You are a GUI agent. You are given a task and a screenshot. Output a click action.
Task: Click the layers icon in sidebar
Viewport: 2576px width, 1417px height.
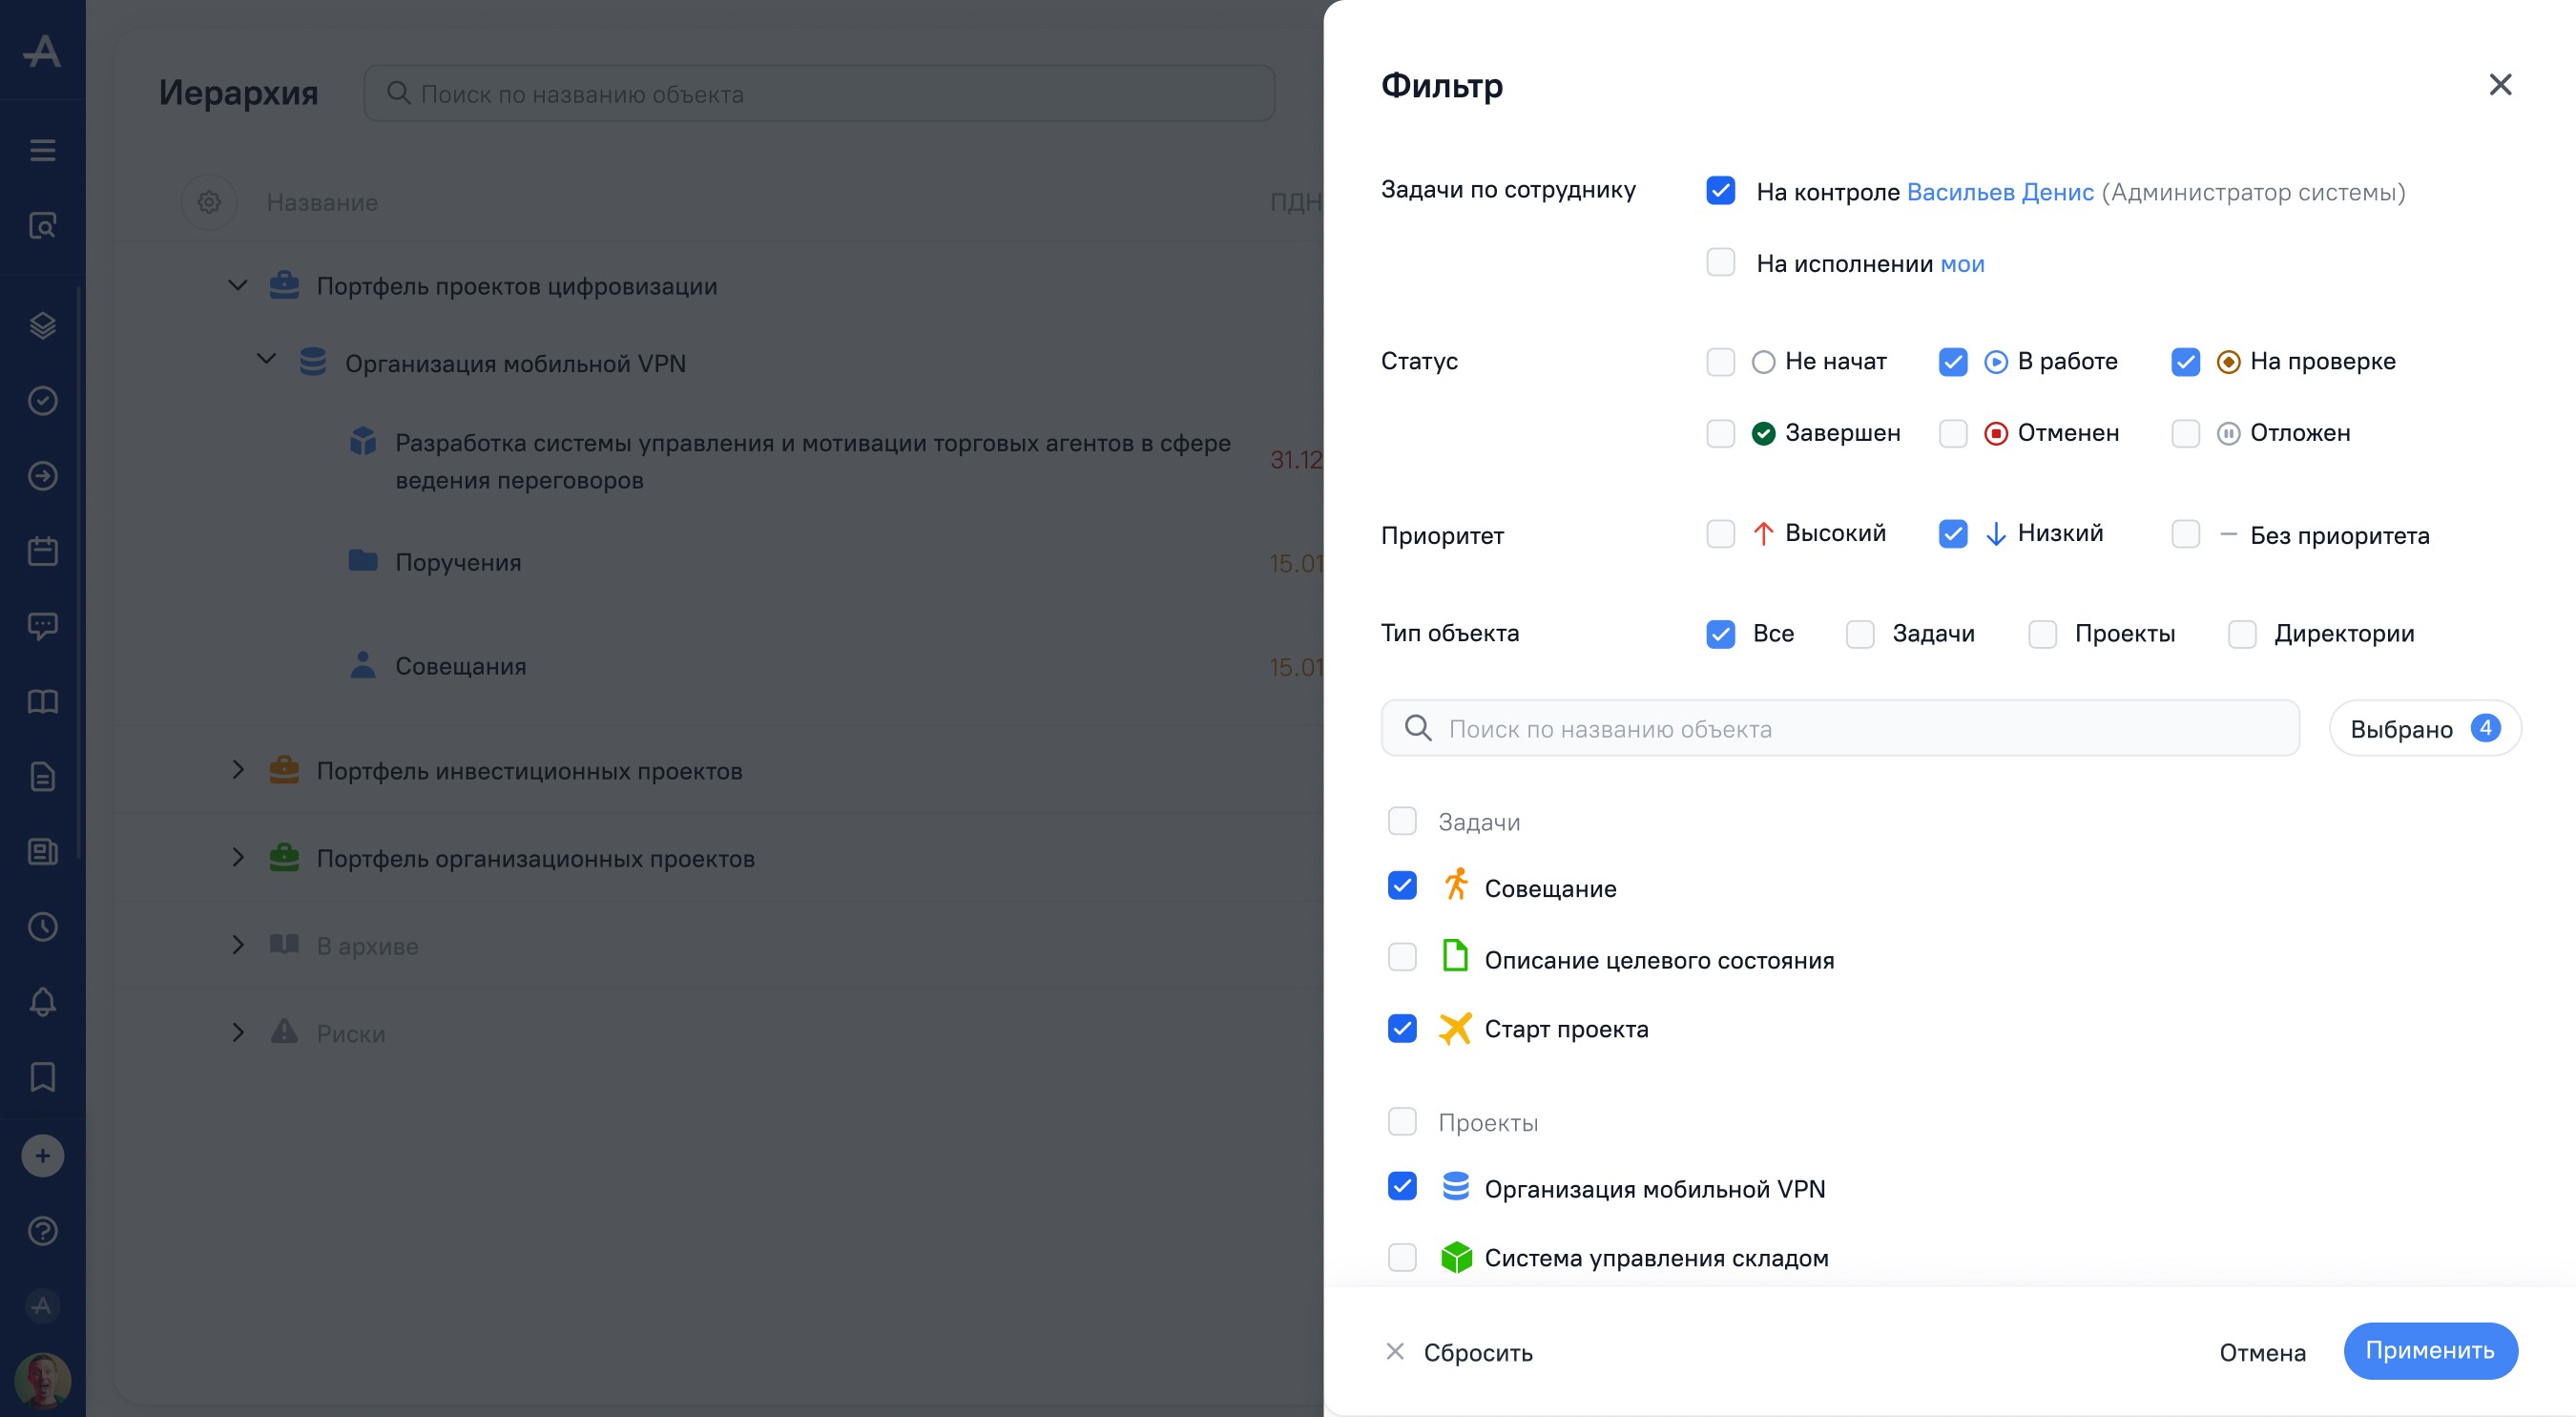42,325
